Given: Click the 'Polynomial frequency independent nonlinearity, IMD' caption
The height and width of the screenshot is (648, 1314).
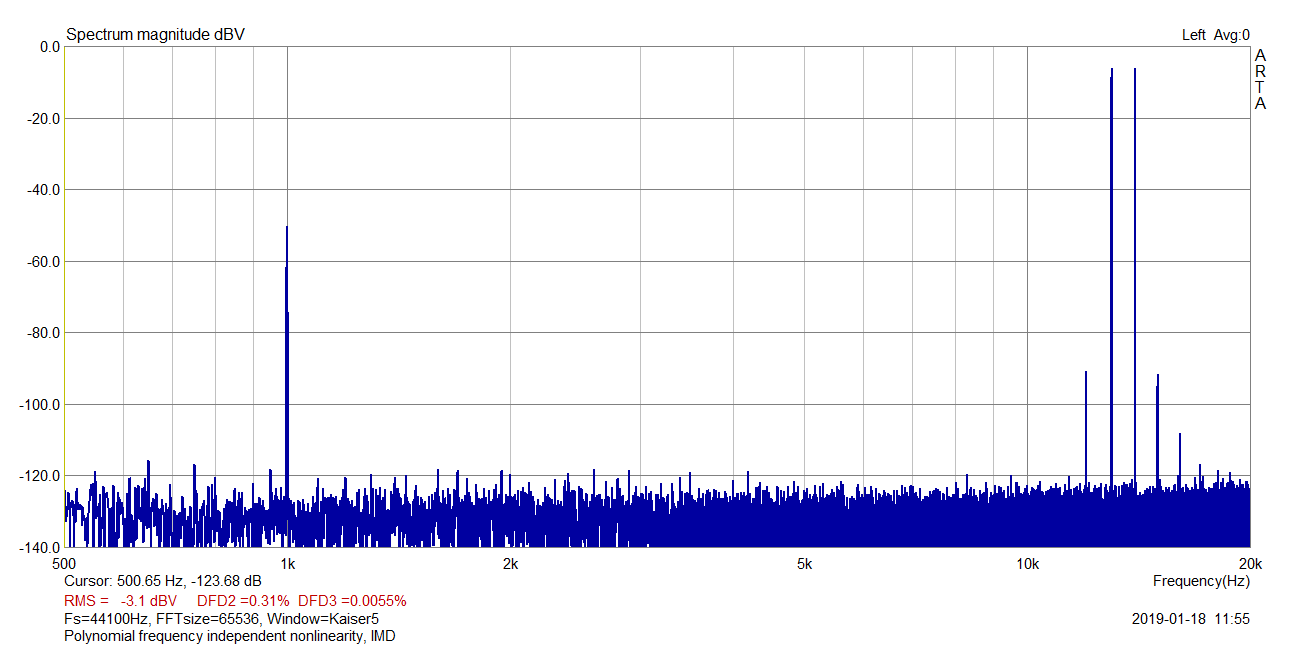Looking at the screenshot, I should [229, 636].
